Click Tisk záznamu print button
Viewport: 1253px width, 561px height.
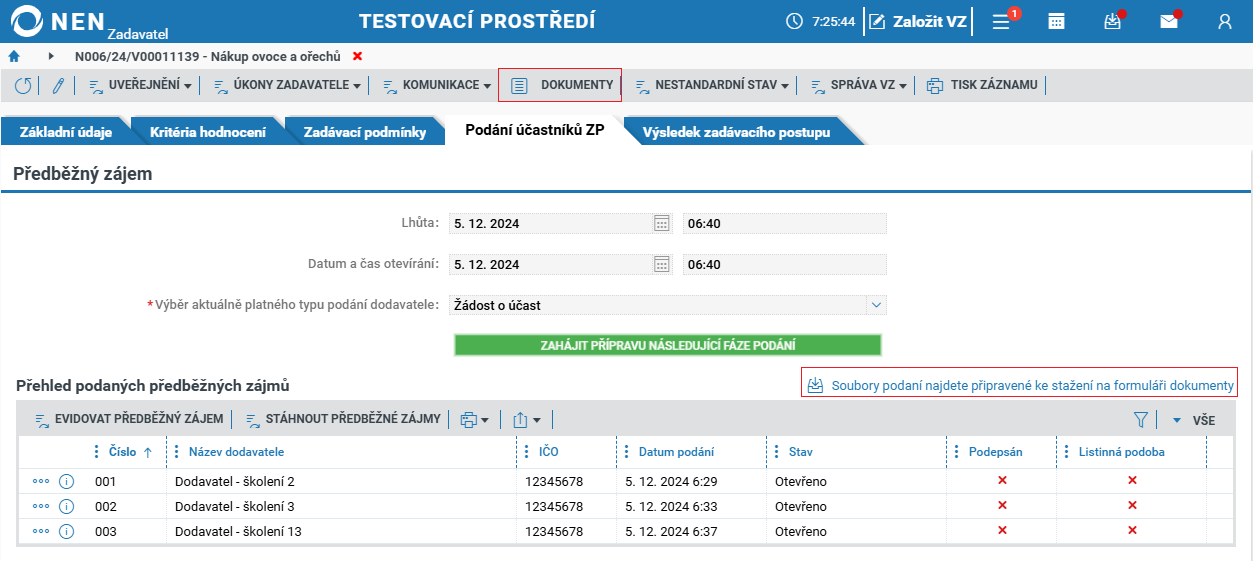pos(982,85)
